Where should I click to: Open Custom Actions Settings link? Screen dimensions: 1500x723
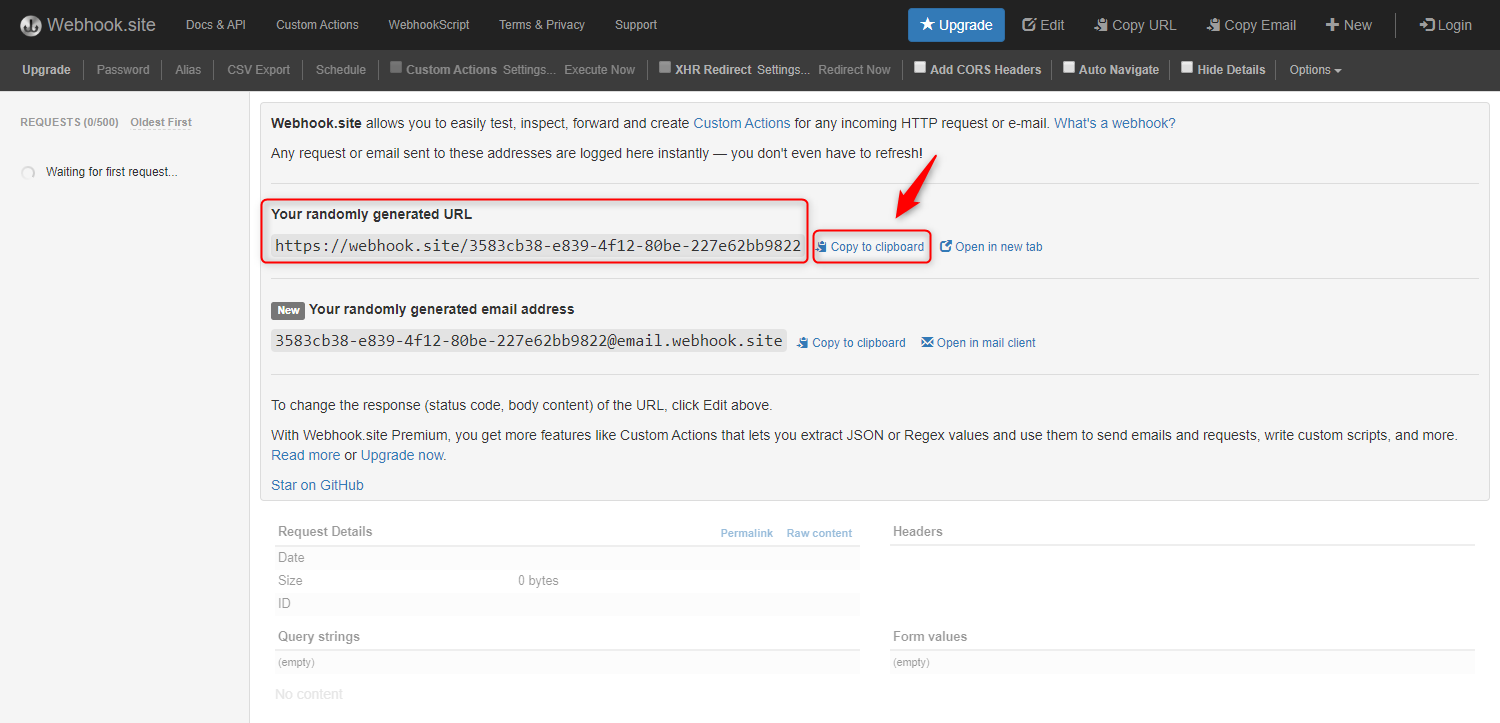(x=530, y=70)
